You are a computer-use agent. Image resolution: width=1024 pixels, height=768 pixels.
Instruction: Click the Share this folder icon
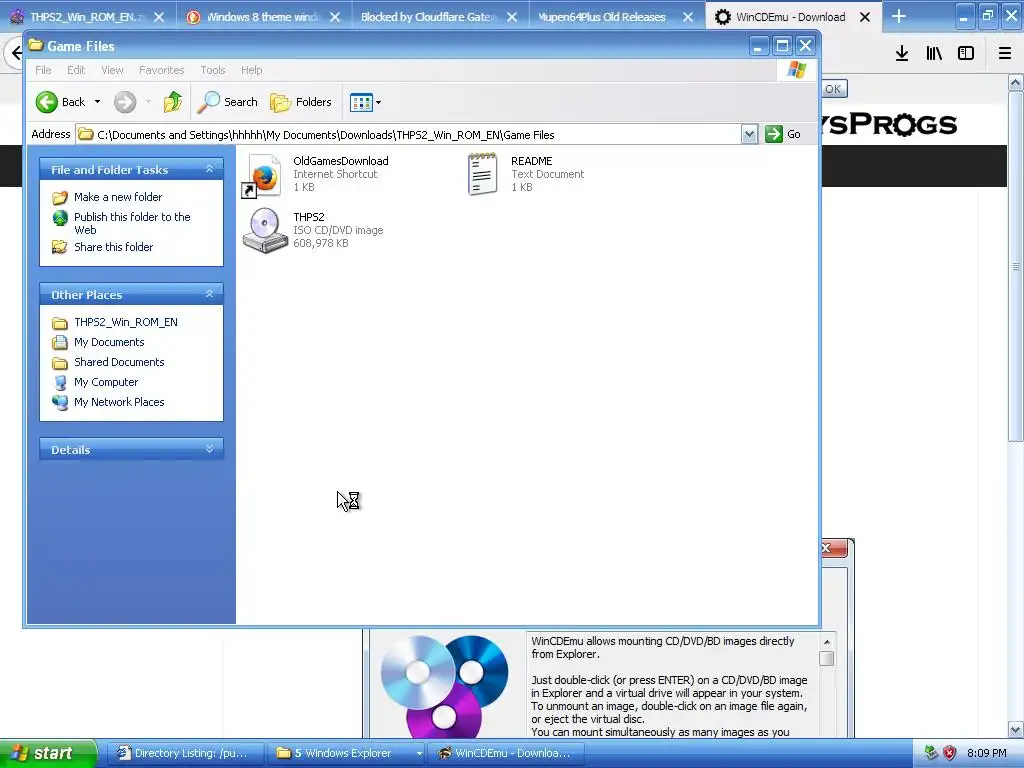[60, 247]
